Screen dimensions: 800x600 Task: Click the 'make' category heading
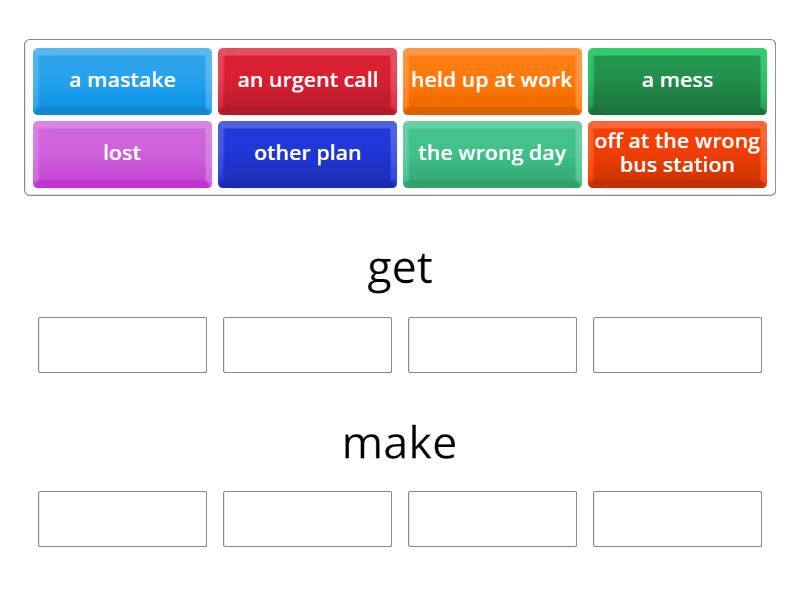click(400, 441)
